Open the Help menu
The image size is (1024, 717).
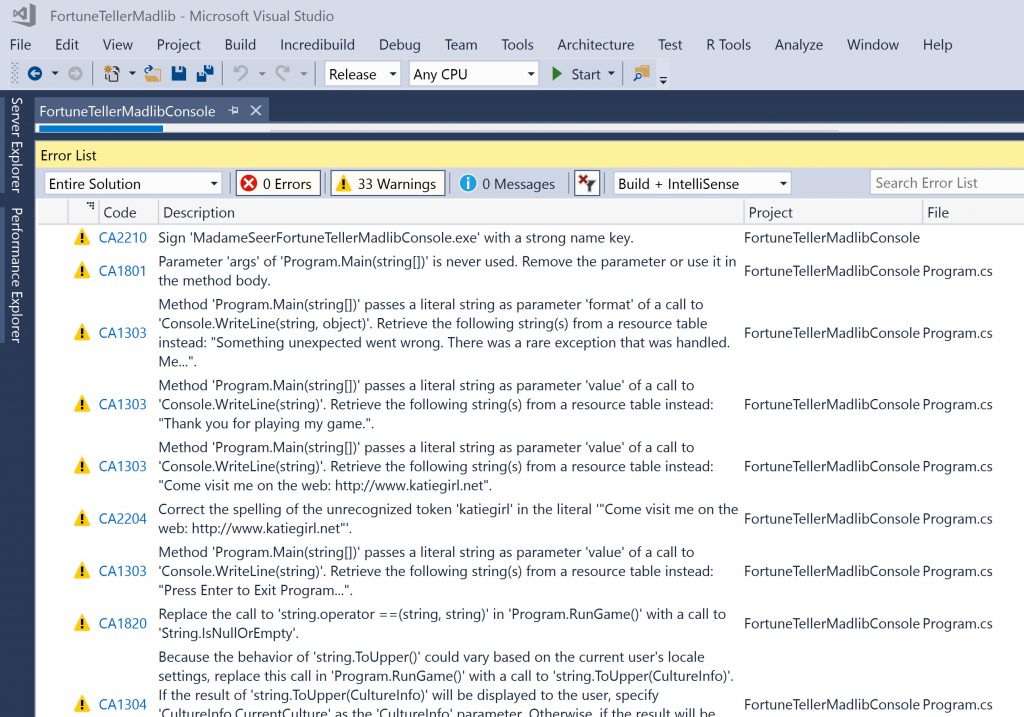(937, 44)
